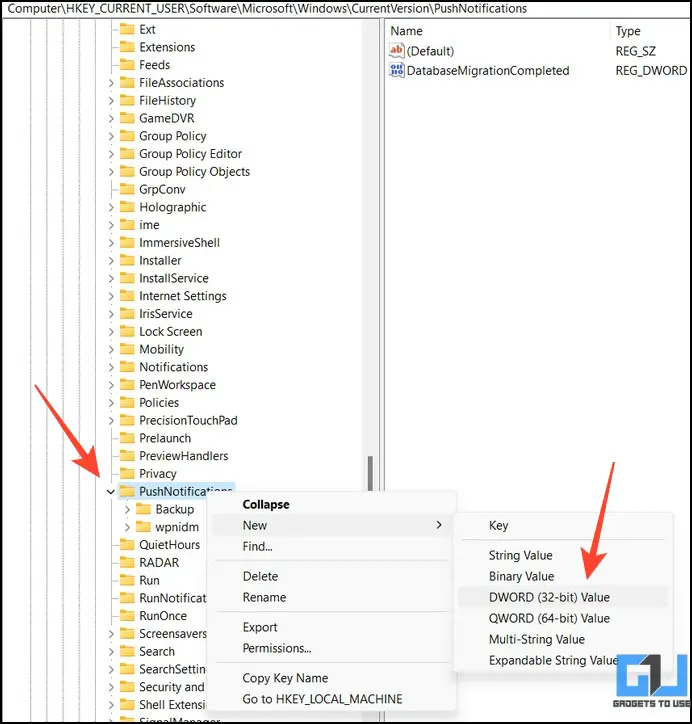Select the Group Policy Objects key
Screen dimensions: 692x724
point(194,172)
